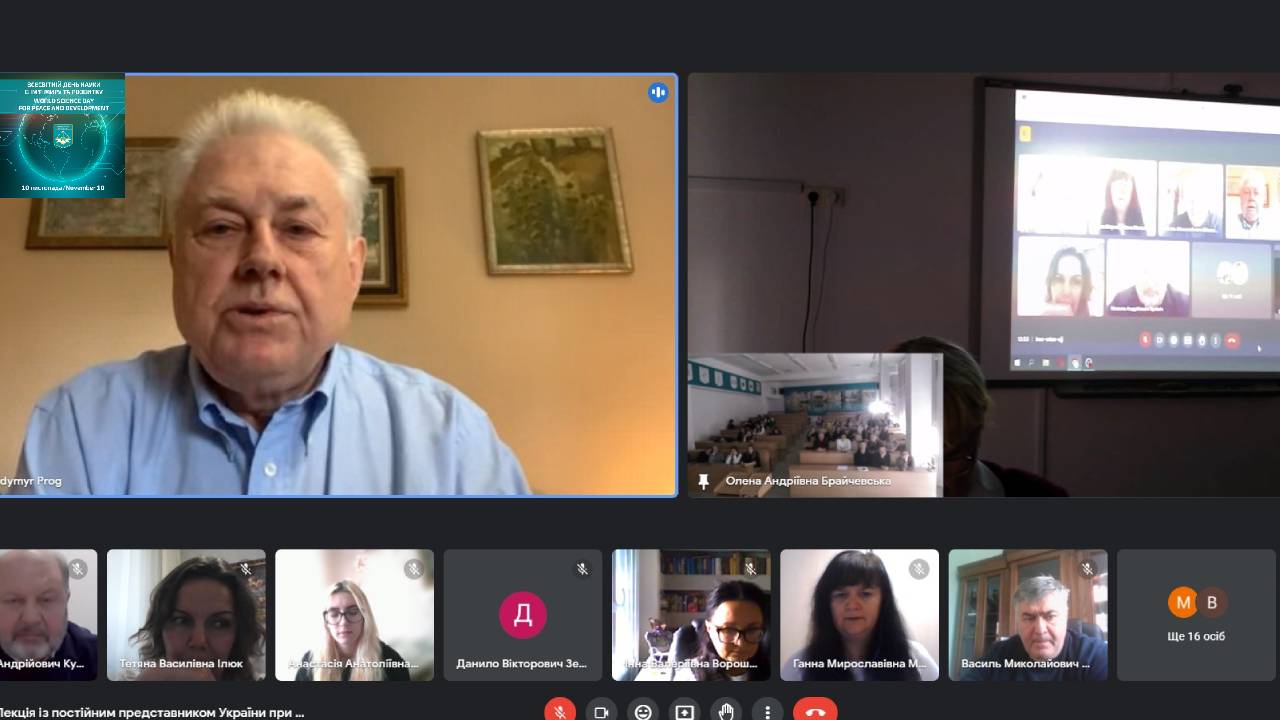Start presenting your screen
This screenshot has height=720, width=1280.
tap(684, 711)
